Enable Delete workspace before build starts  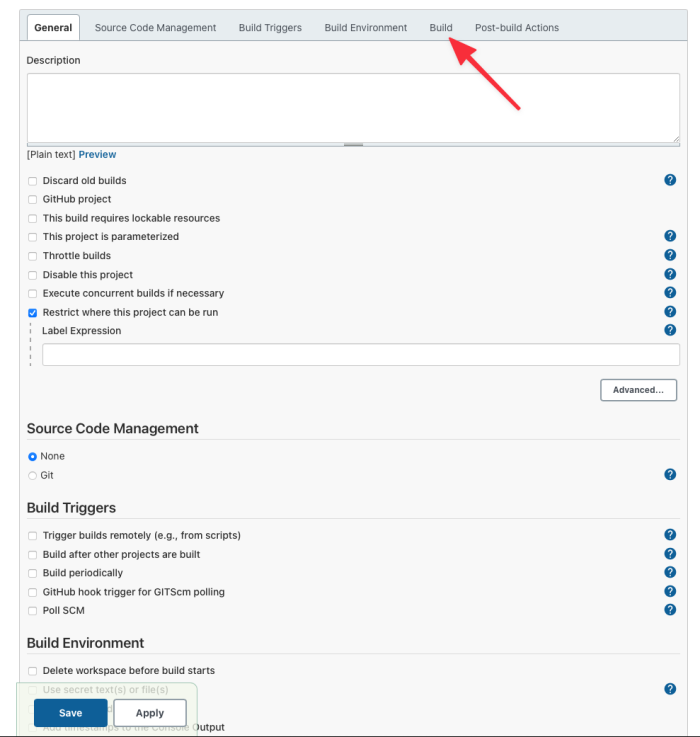[32, 671]
